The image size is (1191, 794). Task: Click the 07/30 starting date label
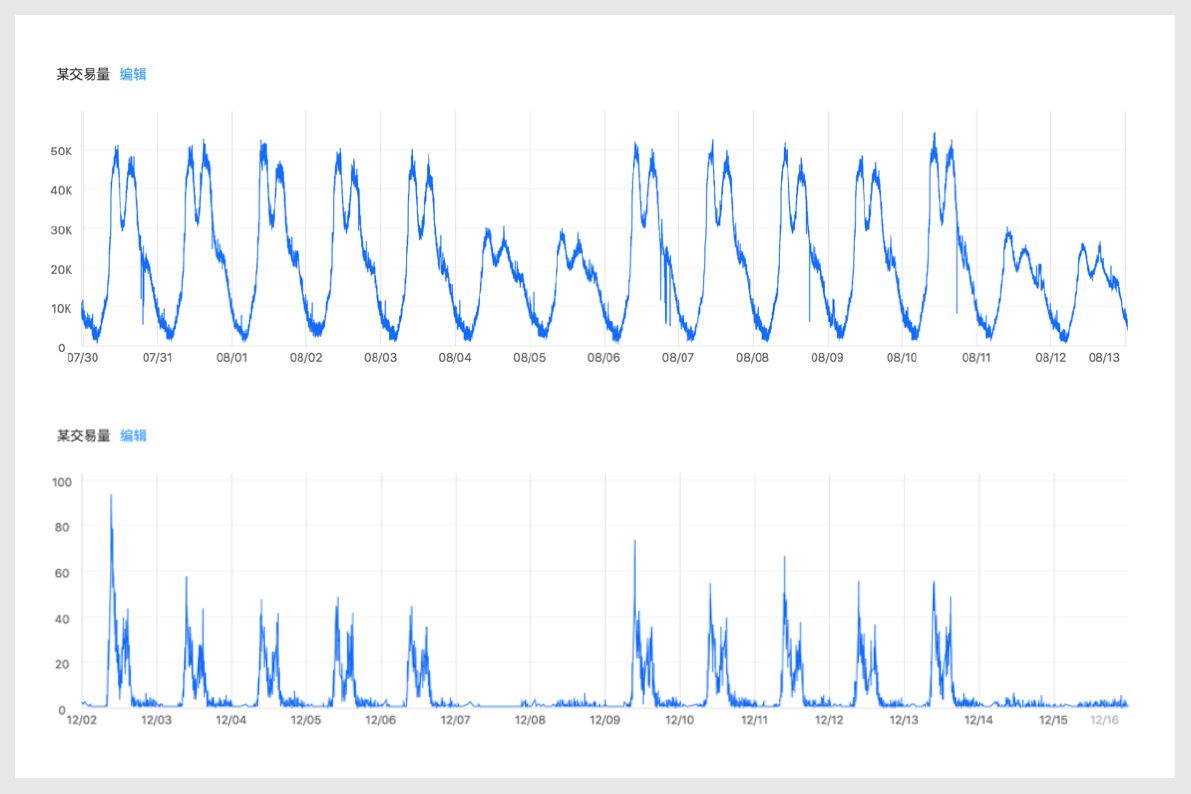[x=82, y=358]
